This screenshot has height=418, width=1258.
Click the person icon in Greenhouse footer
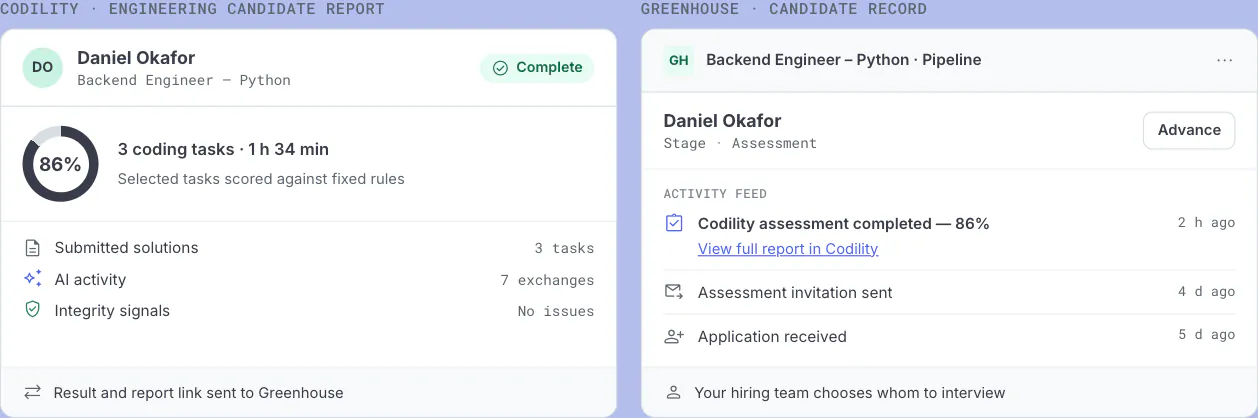[674, 393]
